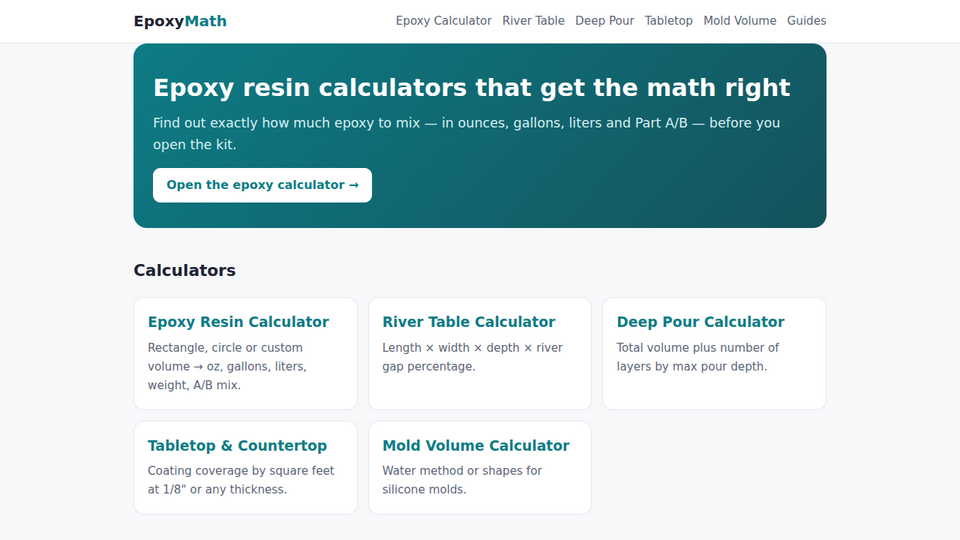Image resolution: width=960 pixels, height=540 pixels.
Task: Click the 'Water method or shapes' description text
Action: 462,480
